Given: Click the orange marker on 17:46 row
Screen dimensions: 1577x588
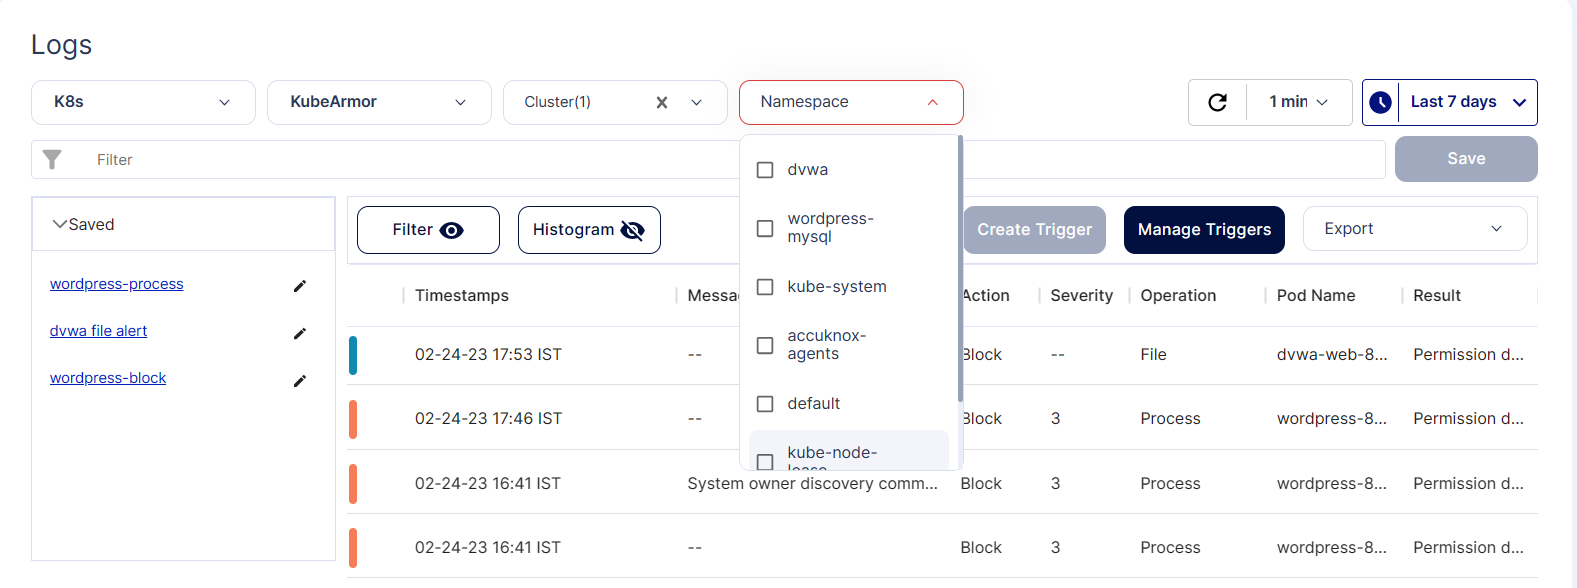Looking at the screenshot, I should [353, 419].
